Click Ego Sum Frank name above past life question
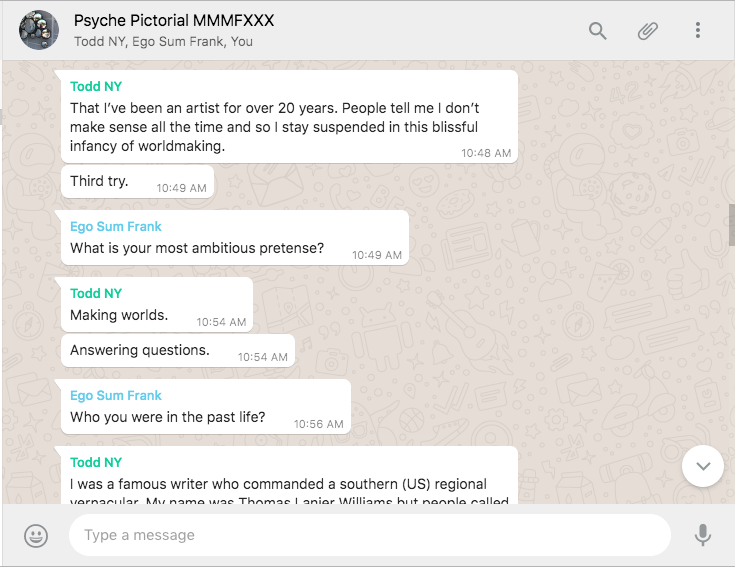This screenshot has height=567, width=735. [x=116, y=395]
